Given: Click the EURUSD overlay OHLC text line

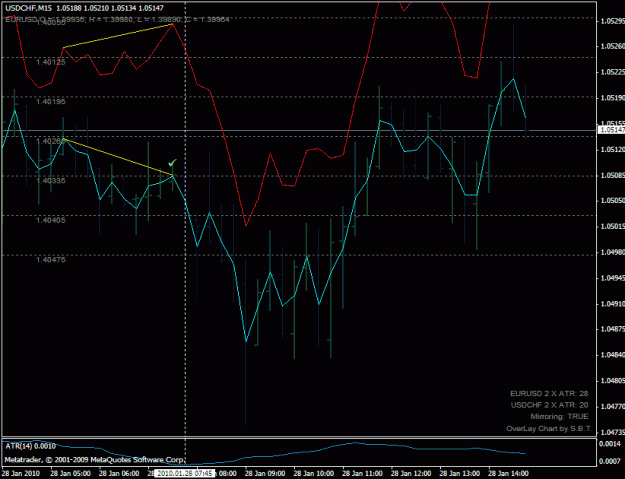Looking at the screenshot, I should [x=117, y=19].
